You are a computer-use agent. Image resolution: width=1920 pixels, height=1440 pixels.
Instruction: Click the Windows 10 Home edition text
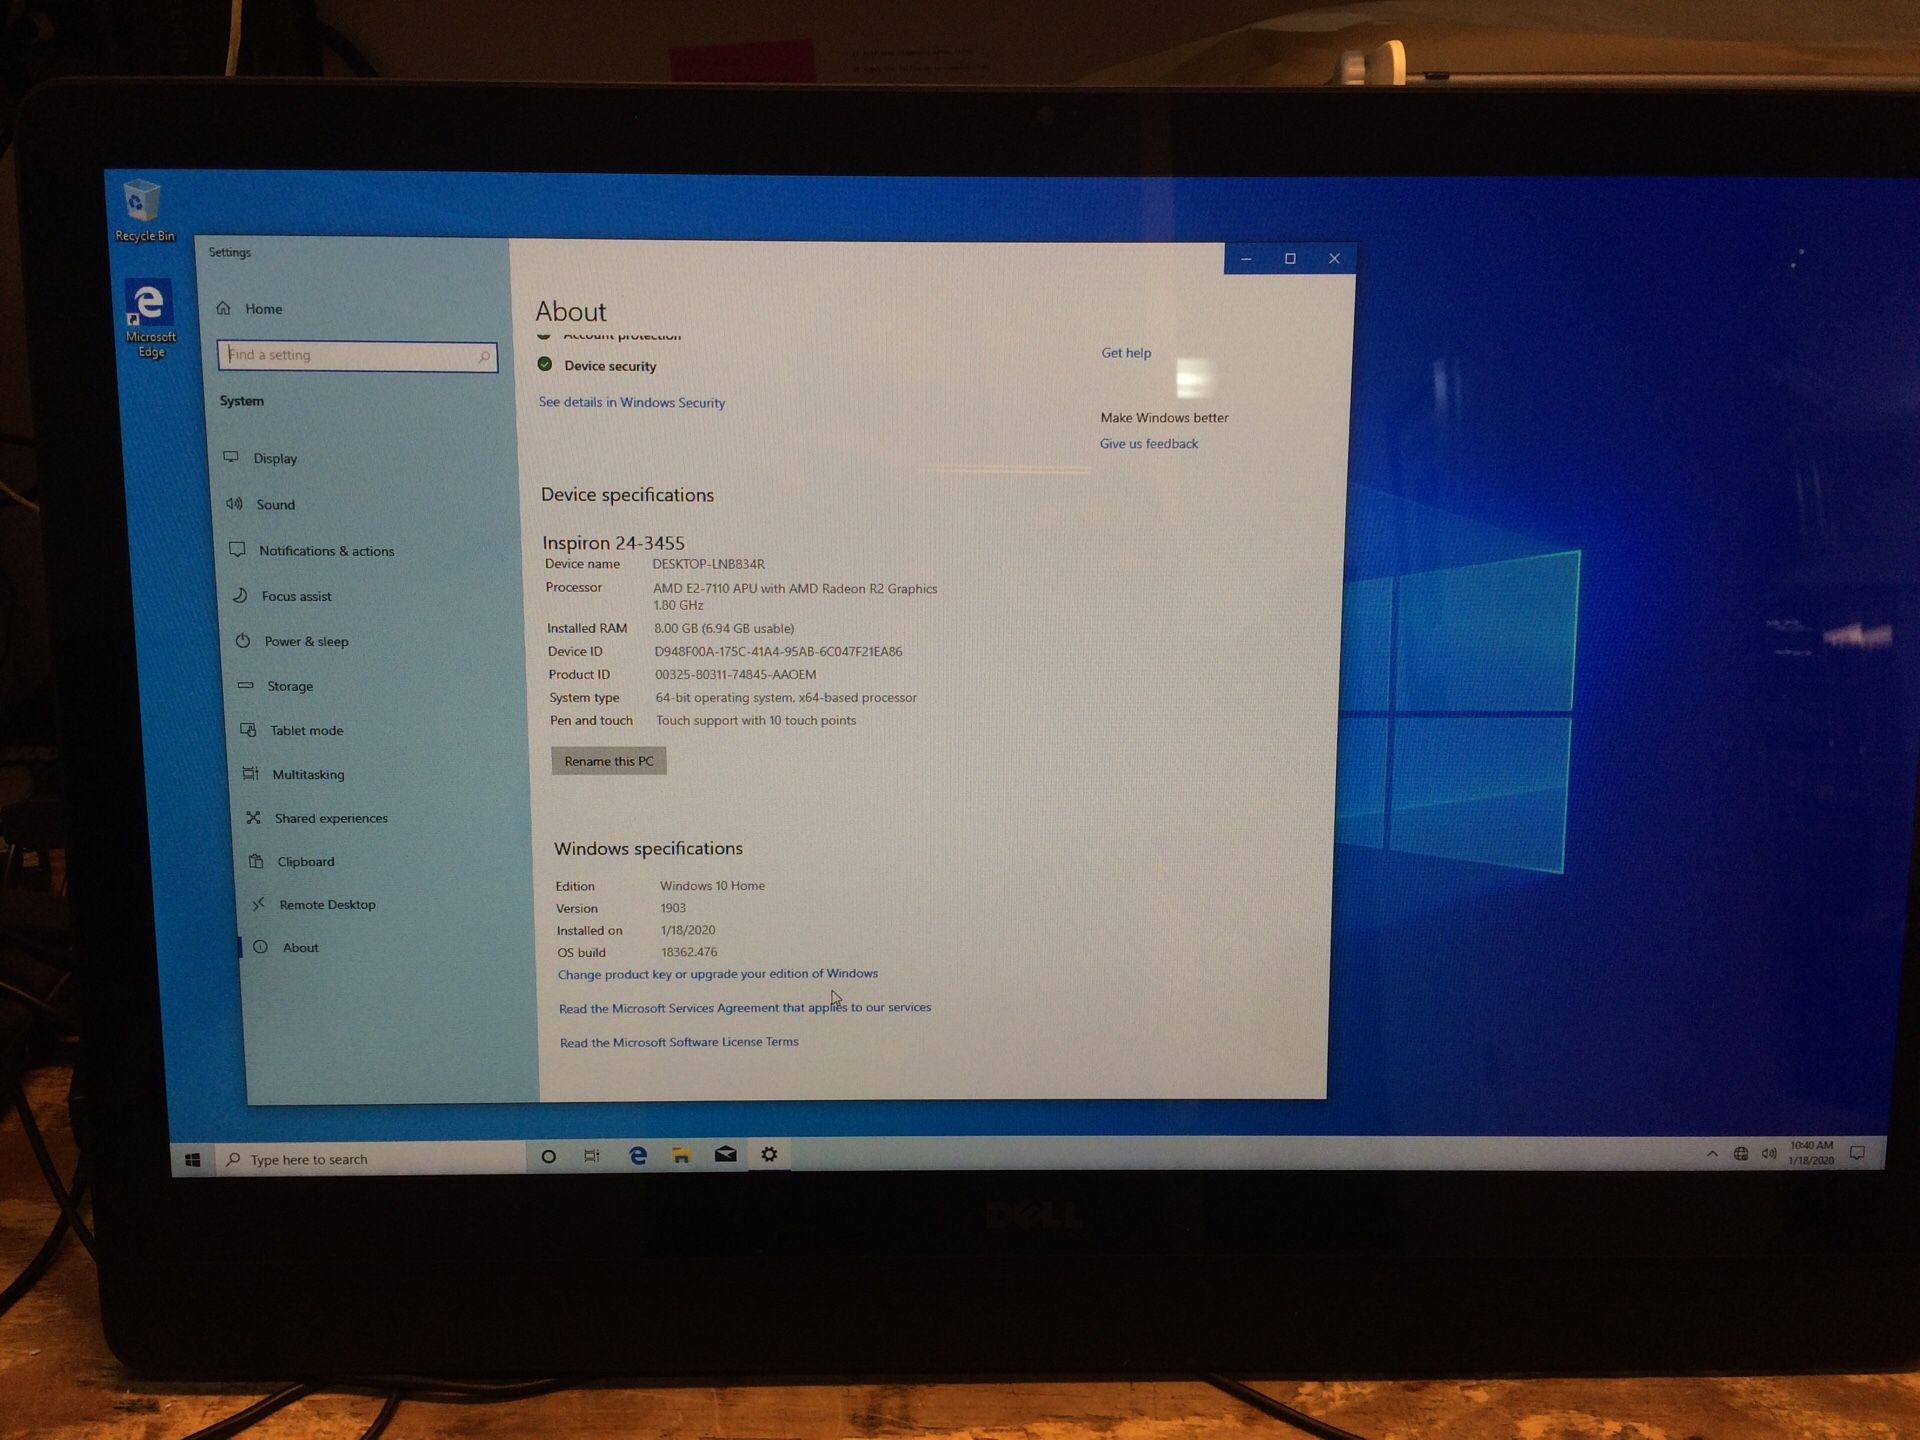[712, 885]
